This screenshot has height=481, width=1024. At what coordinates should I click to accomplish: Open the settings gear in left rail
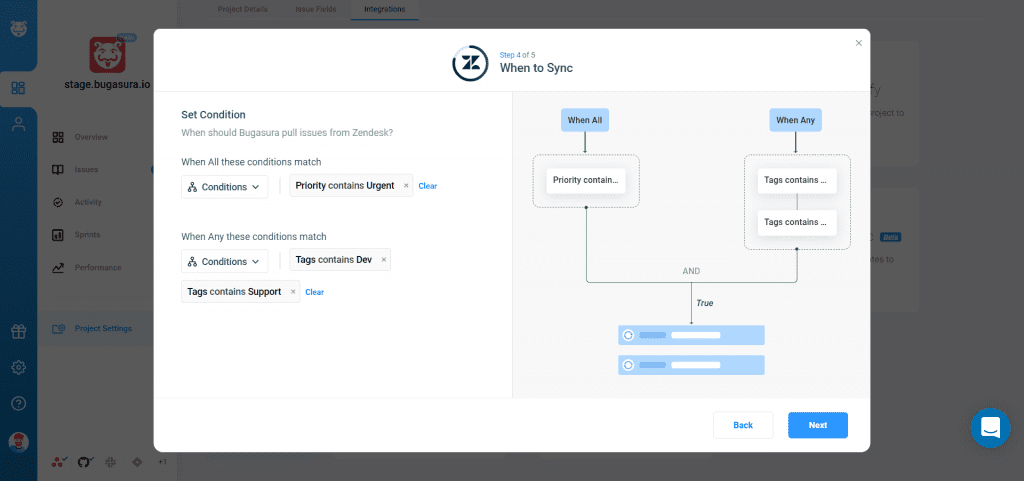pyautogui.click(x=18, y=367)
